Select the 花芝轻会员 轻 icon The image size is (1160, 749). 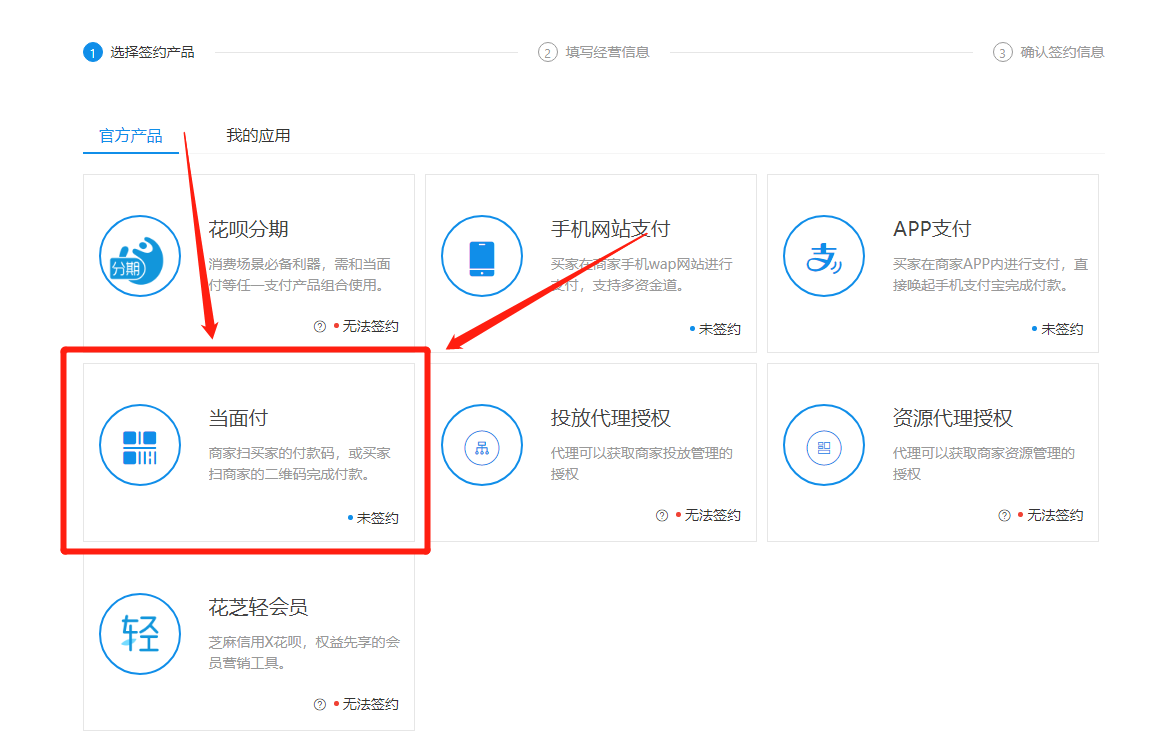[x=140, y=634]
